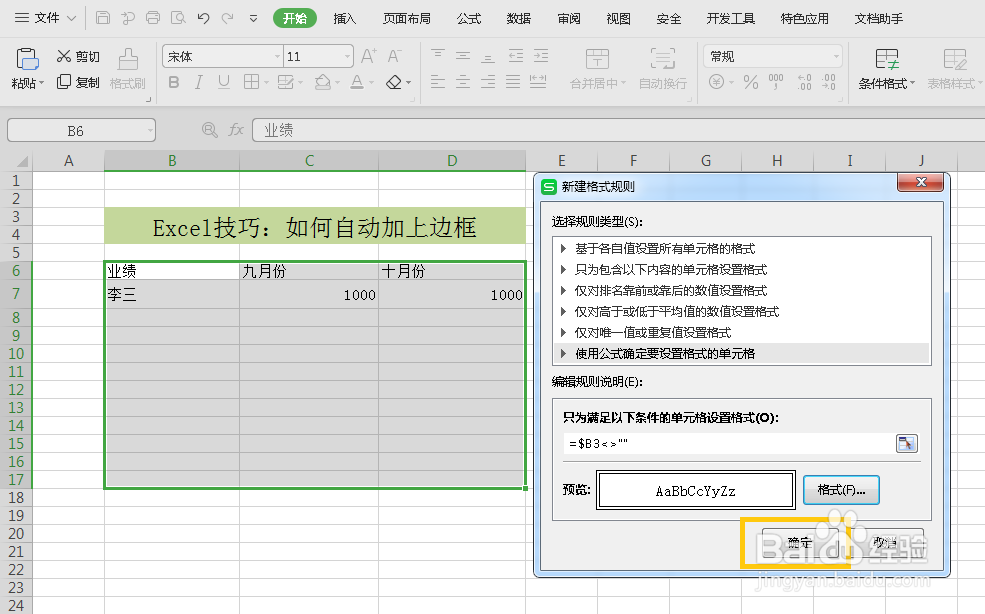This screenshot has width=985, height=614.
Task: Open the font size dropdown
Action: 347,57
